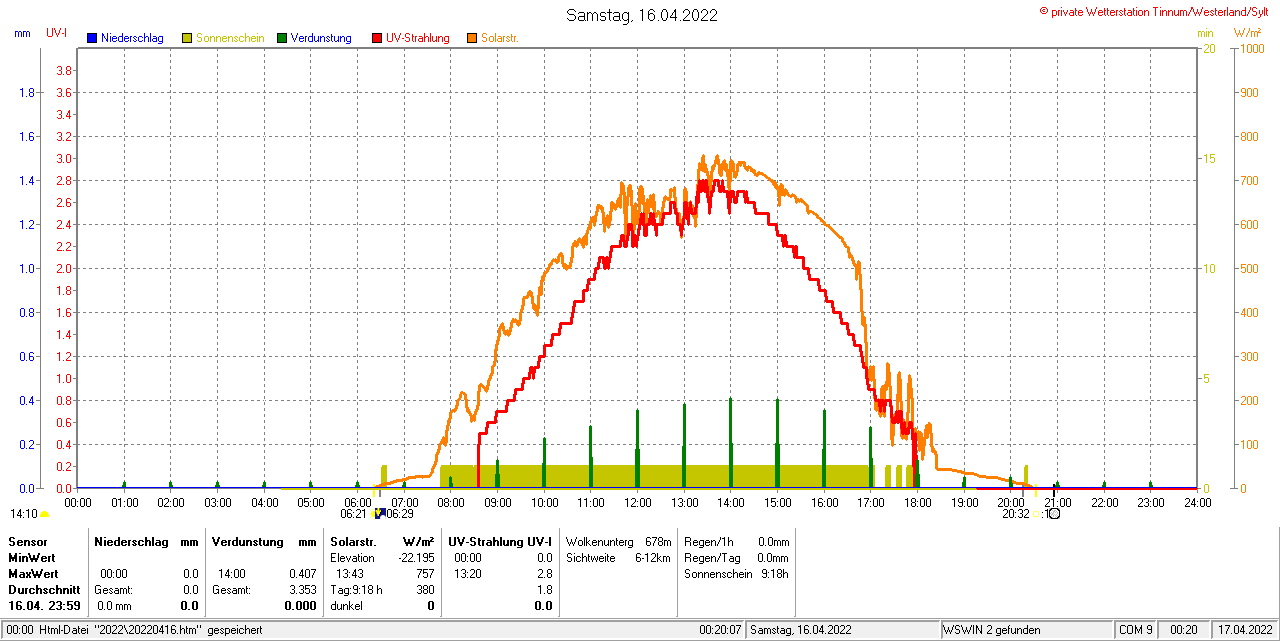Click the title Samstag, 16.04.2022
Viewport: 1280px width, 641px height.
tap(641, 15)
